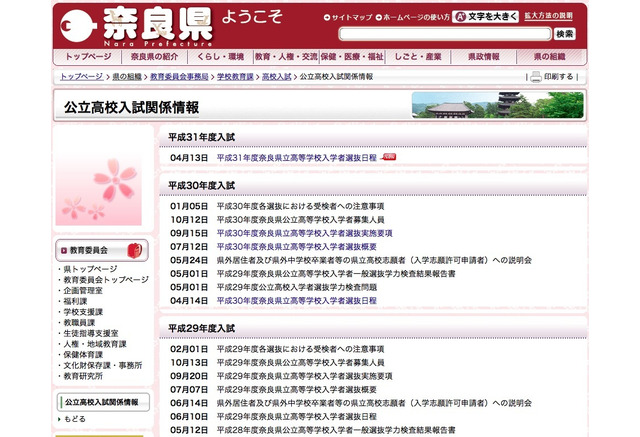The height and width of the screenshot is (437, 640).
Task: Click the red schoolbag icon beside 教育委員会
Action: [x=135, y=251]
